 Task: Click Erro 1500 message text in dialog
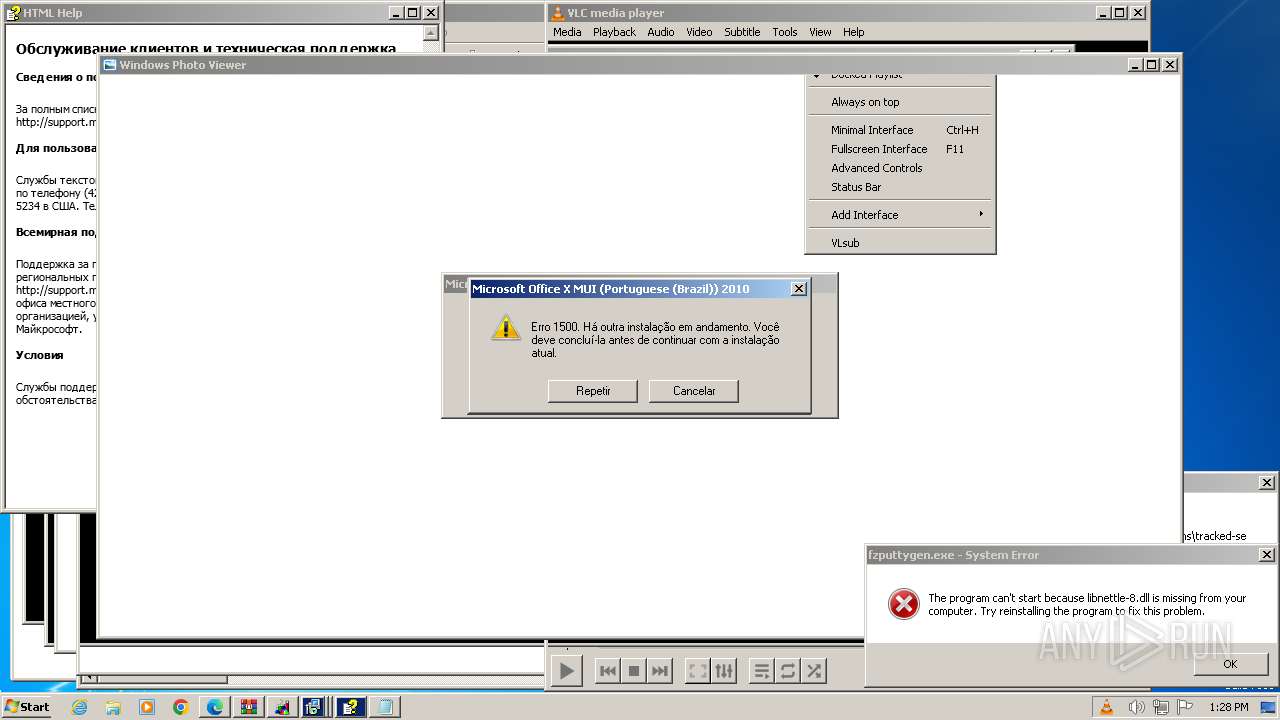[655, 340]
